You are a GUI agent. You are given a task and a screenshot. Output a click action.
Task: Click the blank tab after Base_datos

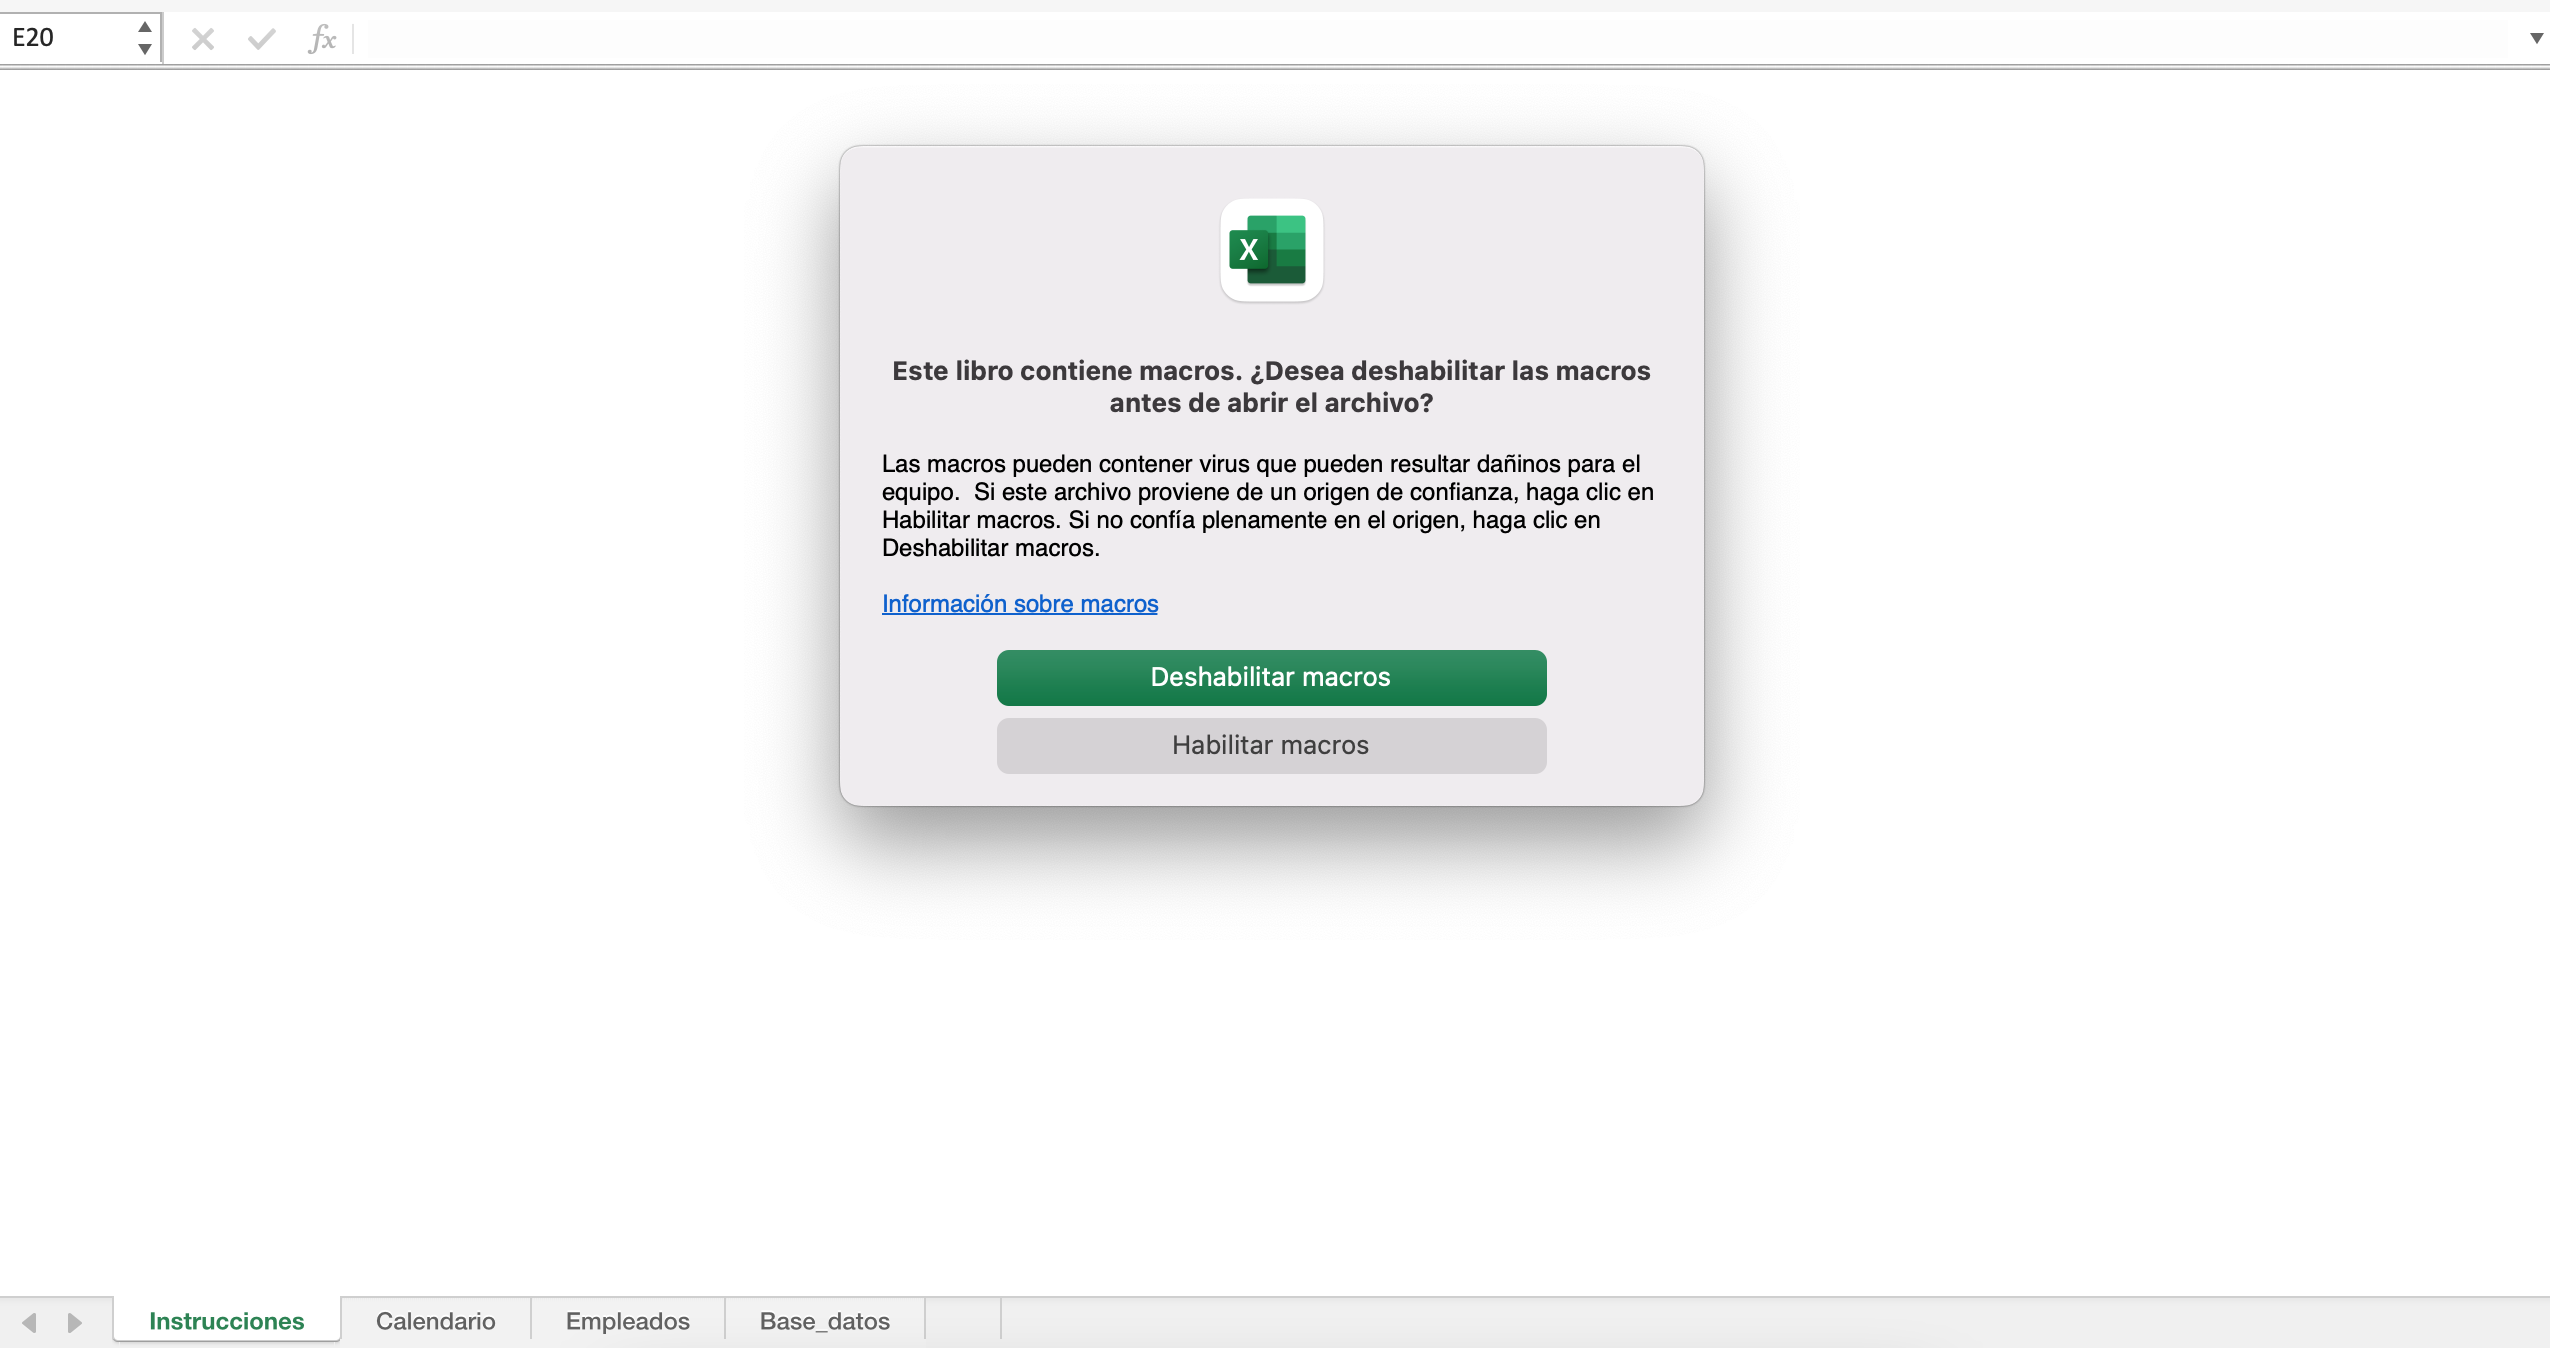coord(963,1321)
